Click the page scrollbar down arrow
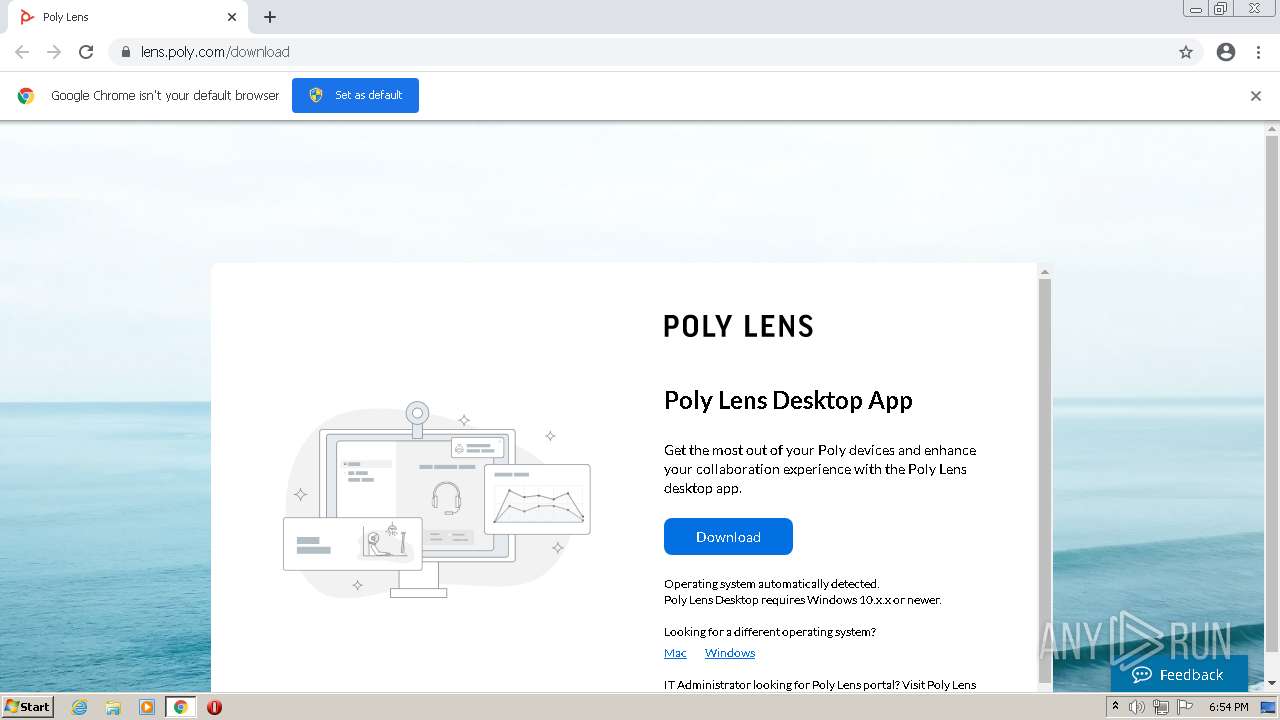The height and width of the screenshot is (720, 1280). [x=1272, y=683]
